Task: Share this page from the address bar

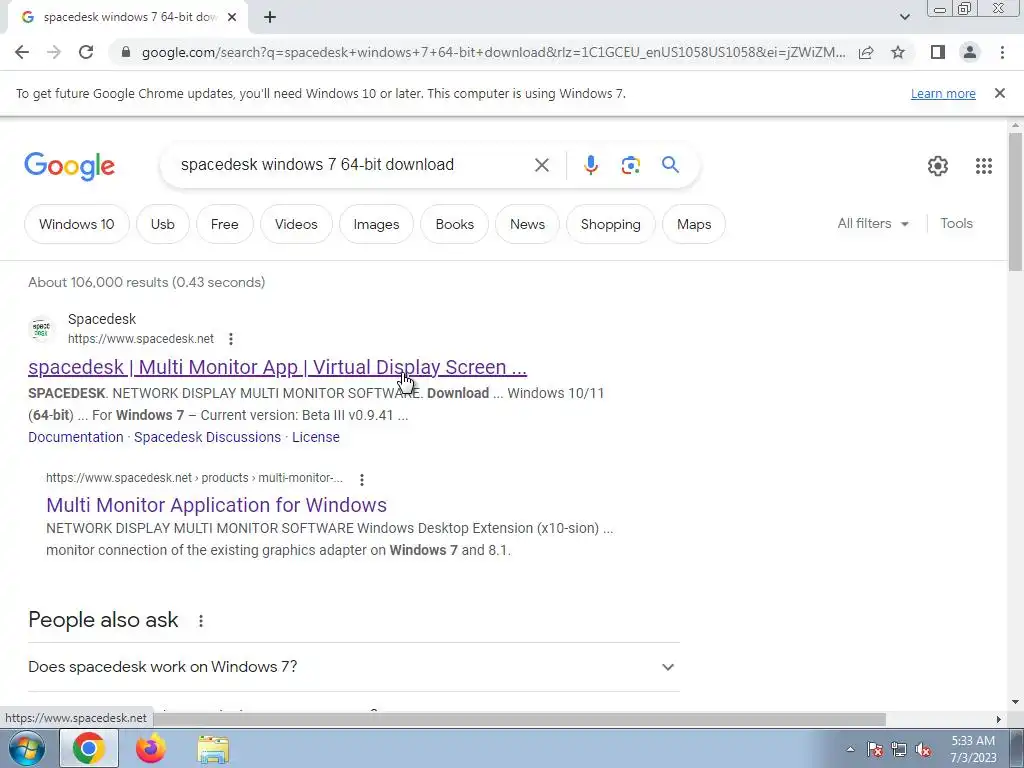Action: [866, 52]
